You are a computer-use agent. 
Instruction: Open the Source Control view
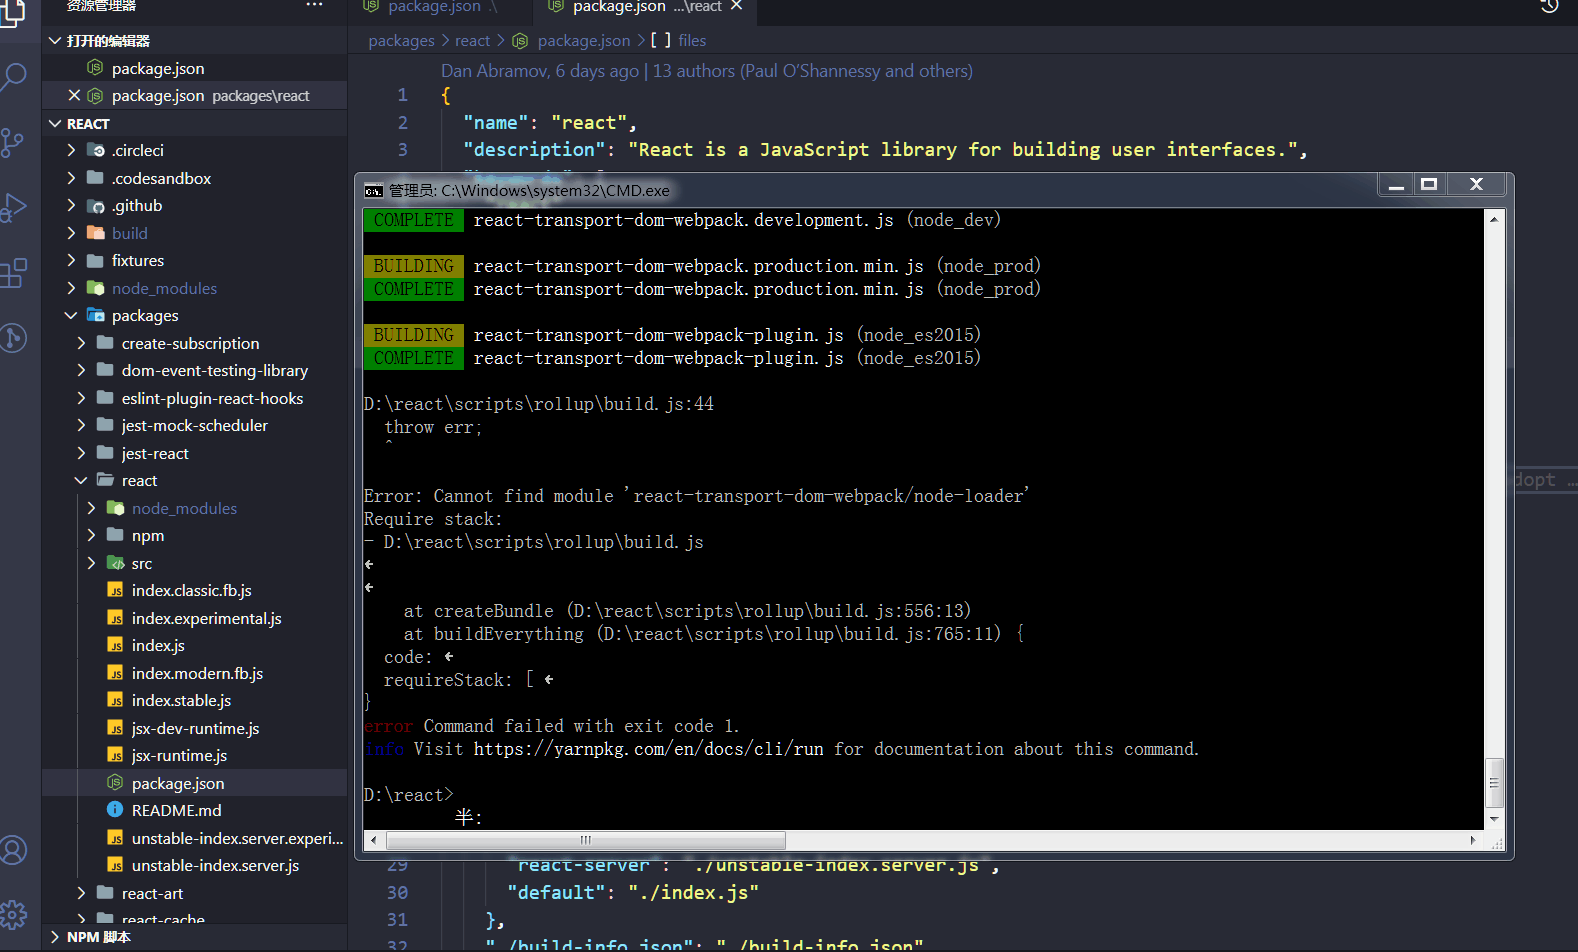[12, 142]
